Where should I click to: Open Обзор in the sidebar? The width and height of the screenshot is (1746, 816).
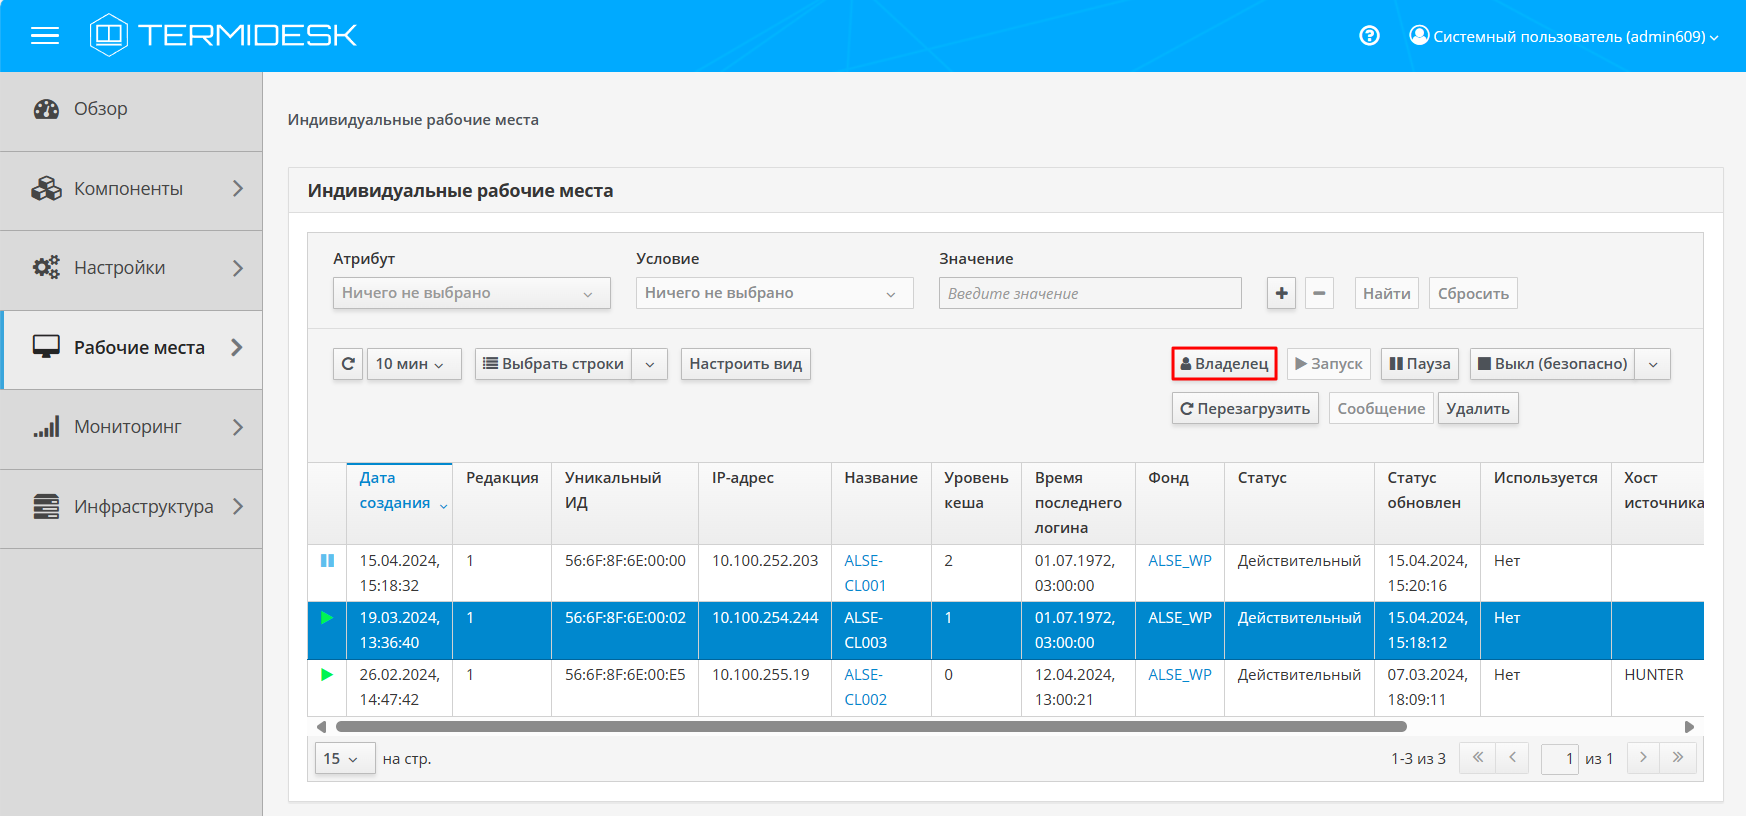tap(101, 109)
